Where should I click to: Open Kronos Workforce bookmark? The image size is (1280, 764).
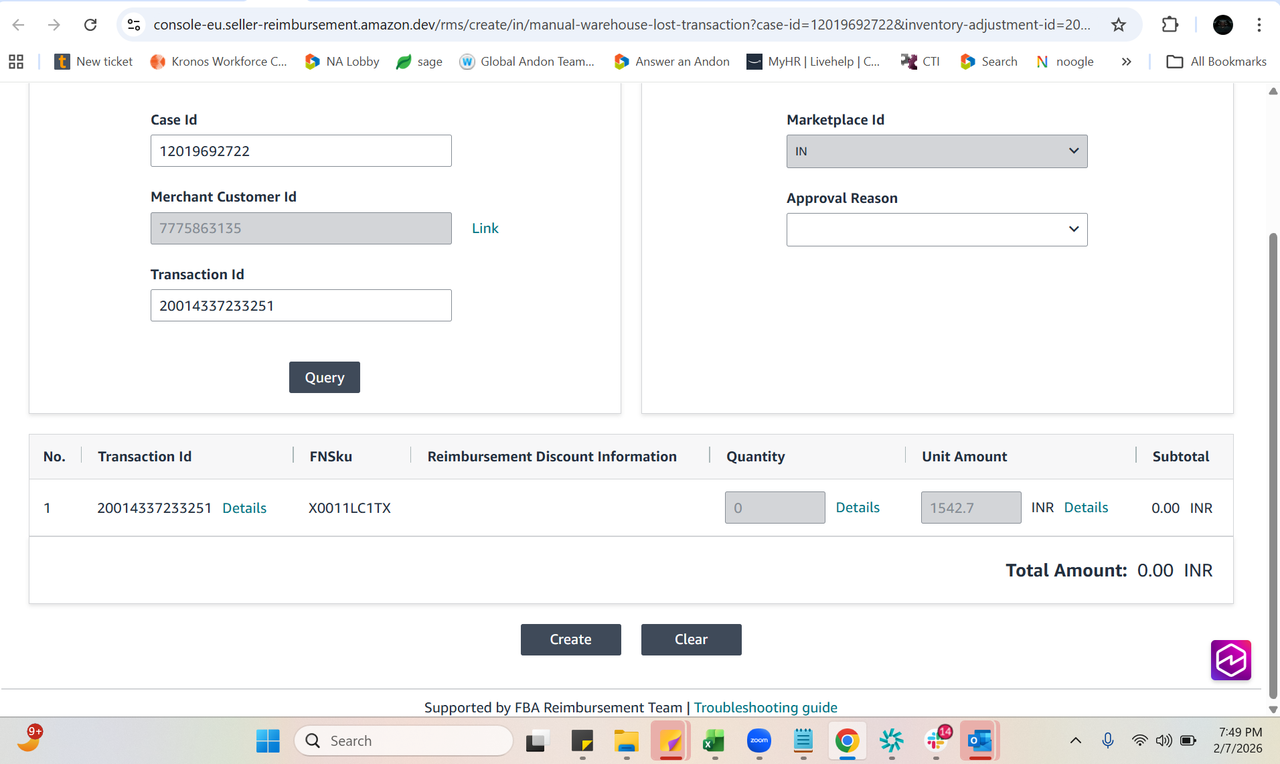[x=218, y=61]
